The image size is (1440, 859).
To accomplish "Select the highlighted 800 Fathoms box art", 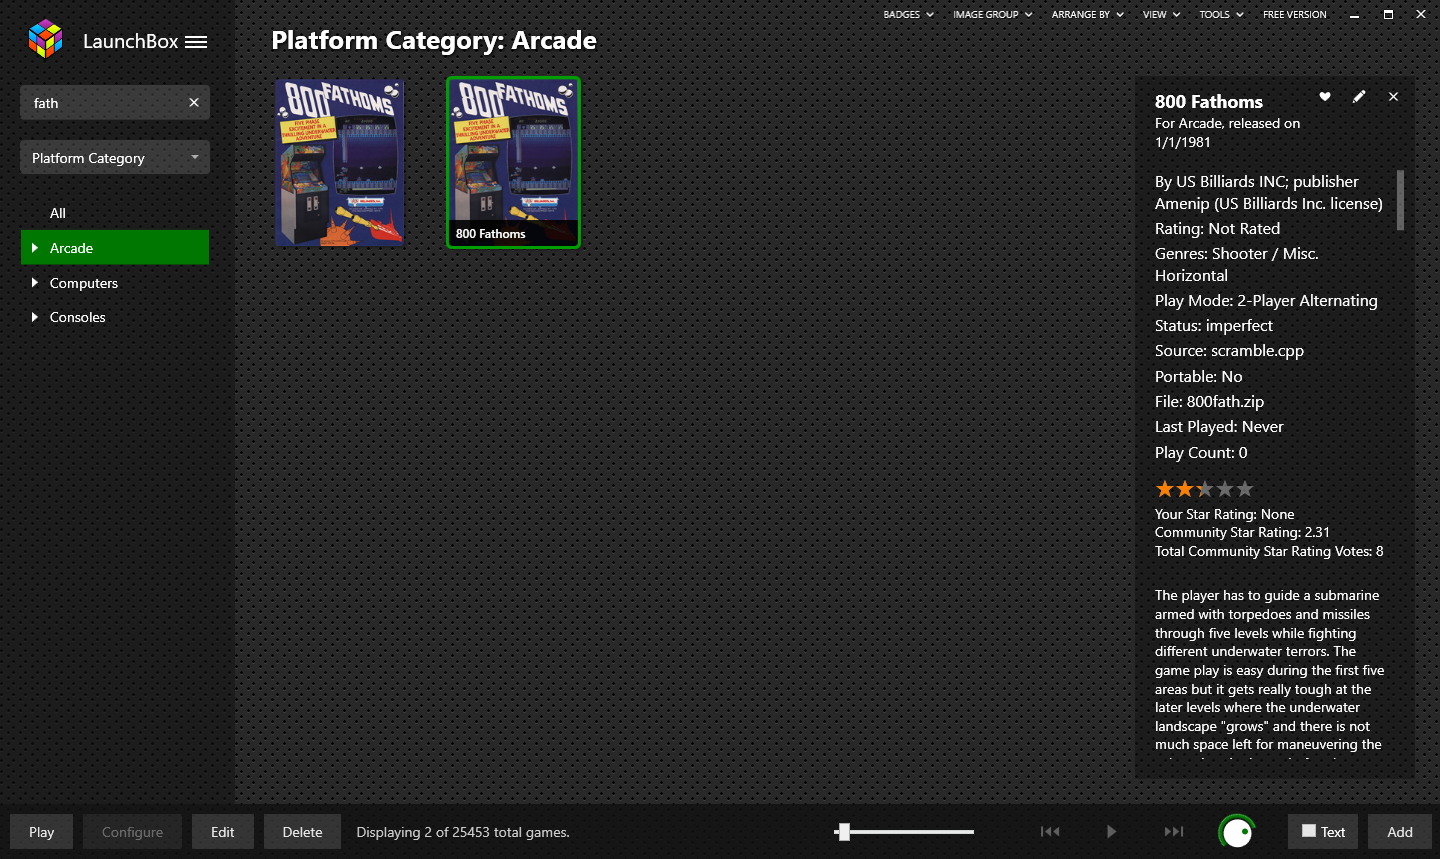I will [x=513, y=163].
